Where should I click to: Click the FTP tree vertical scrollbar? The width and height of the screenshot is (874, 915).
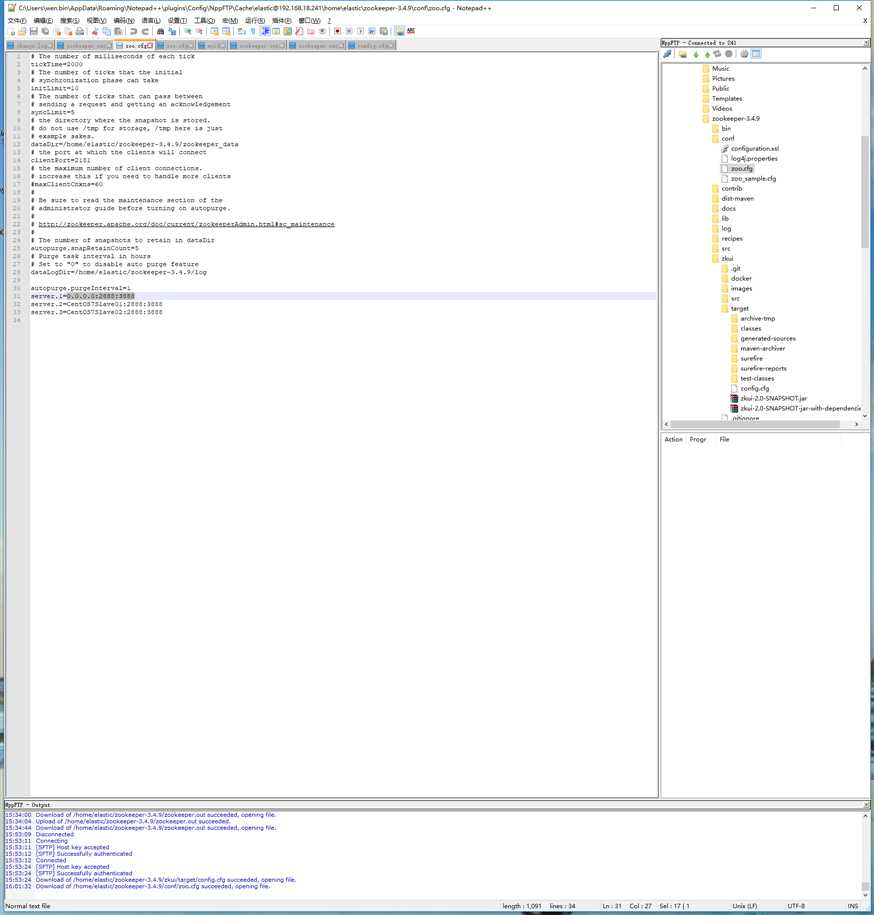point(865,193)
